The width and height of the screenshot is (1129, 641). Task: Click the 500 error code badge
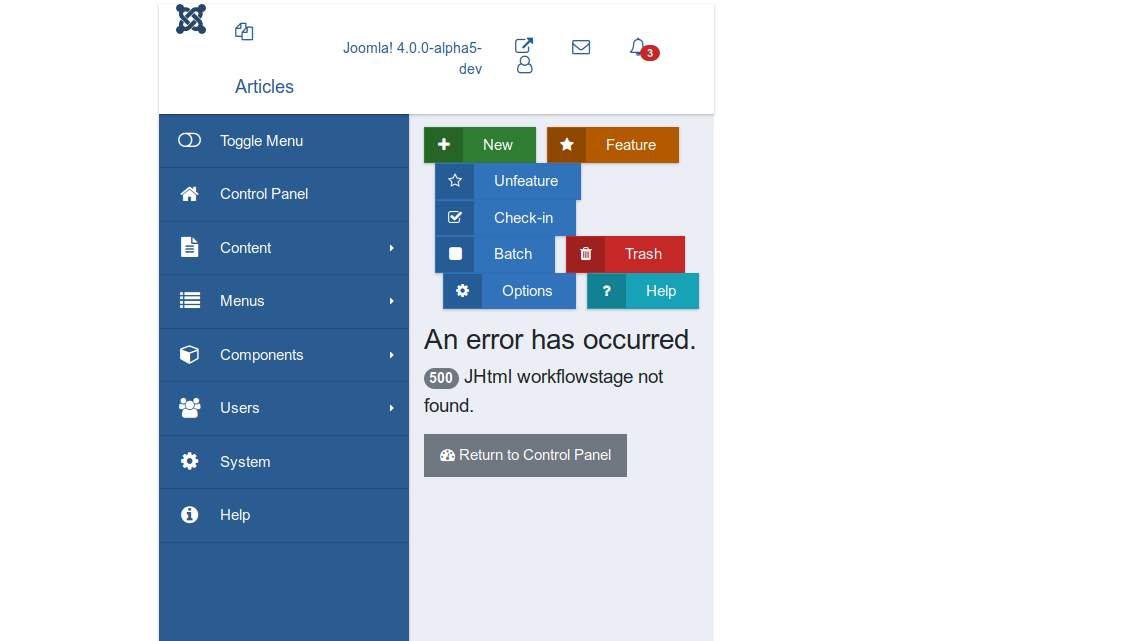[x=441, y=378]
